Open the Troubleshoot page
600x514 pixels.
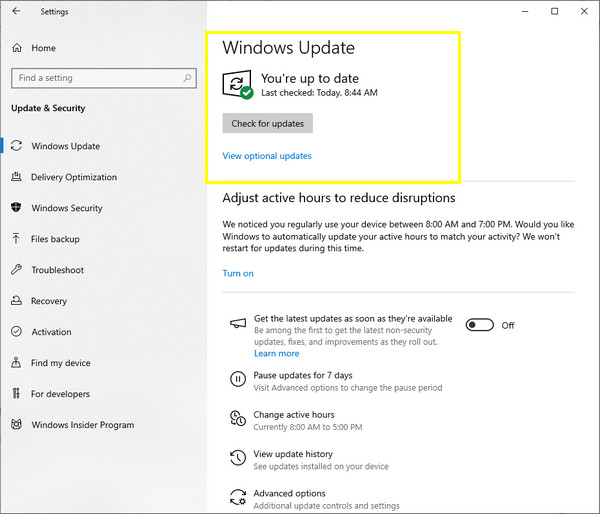click(57, 270)
